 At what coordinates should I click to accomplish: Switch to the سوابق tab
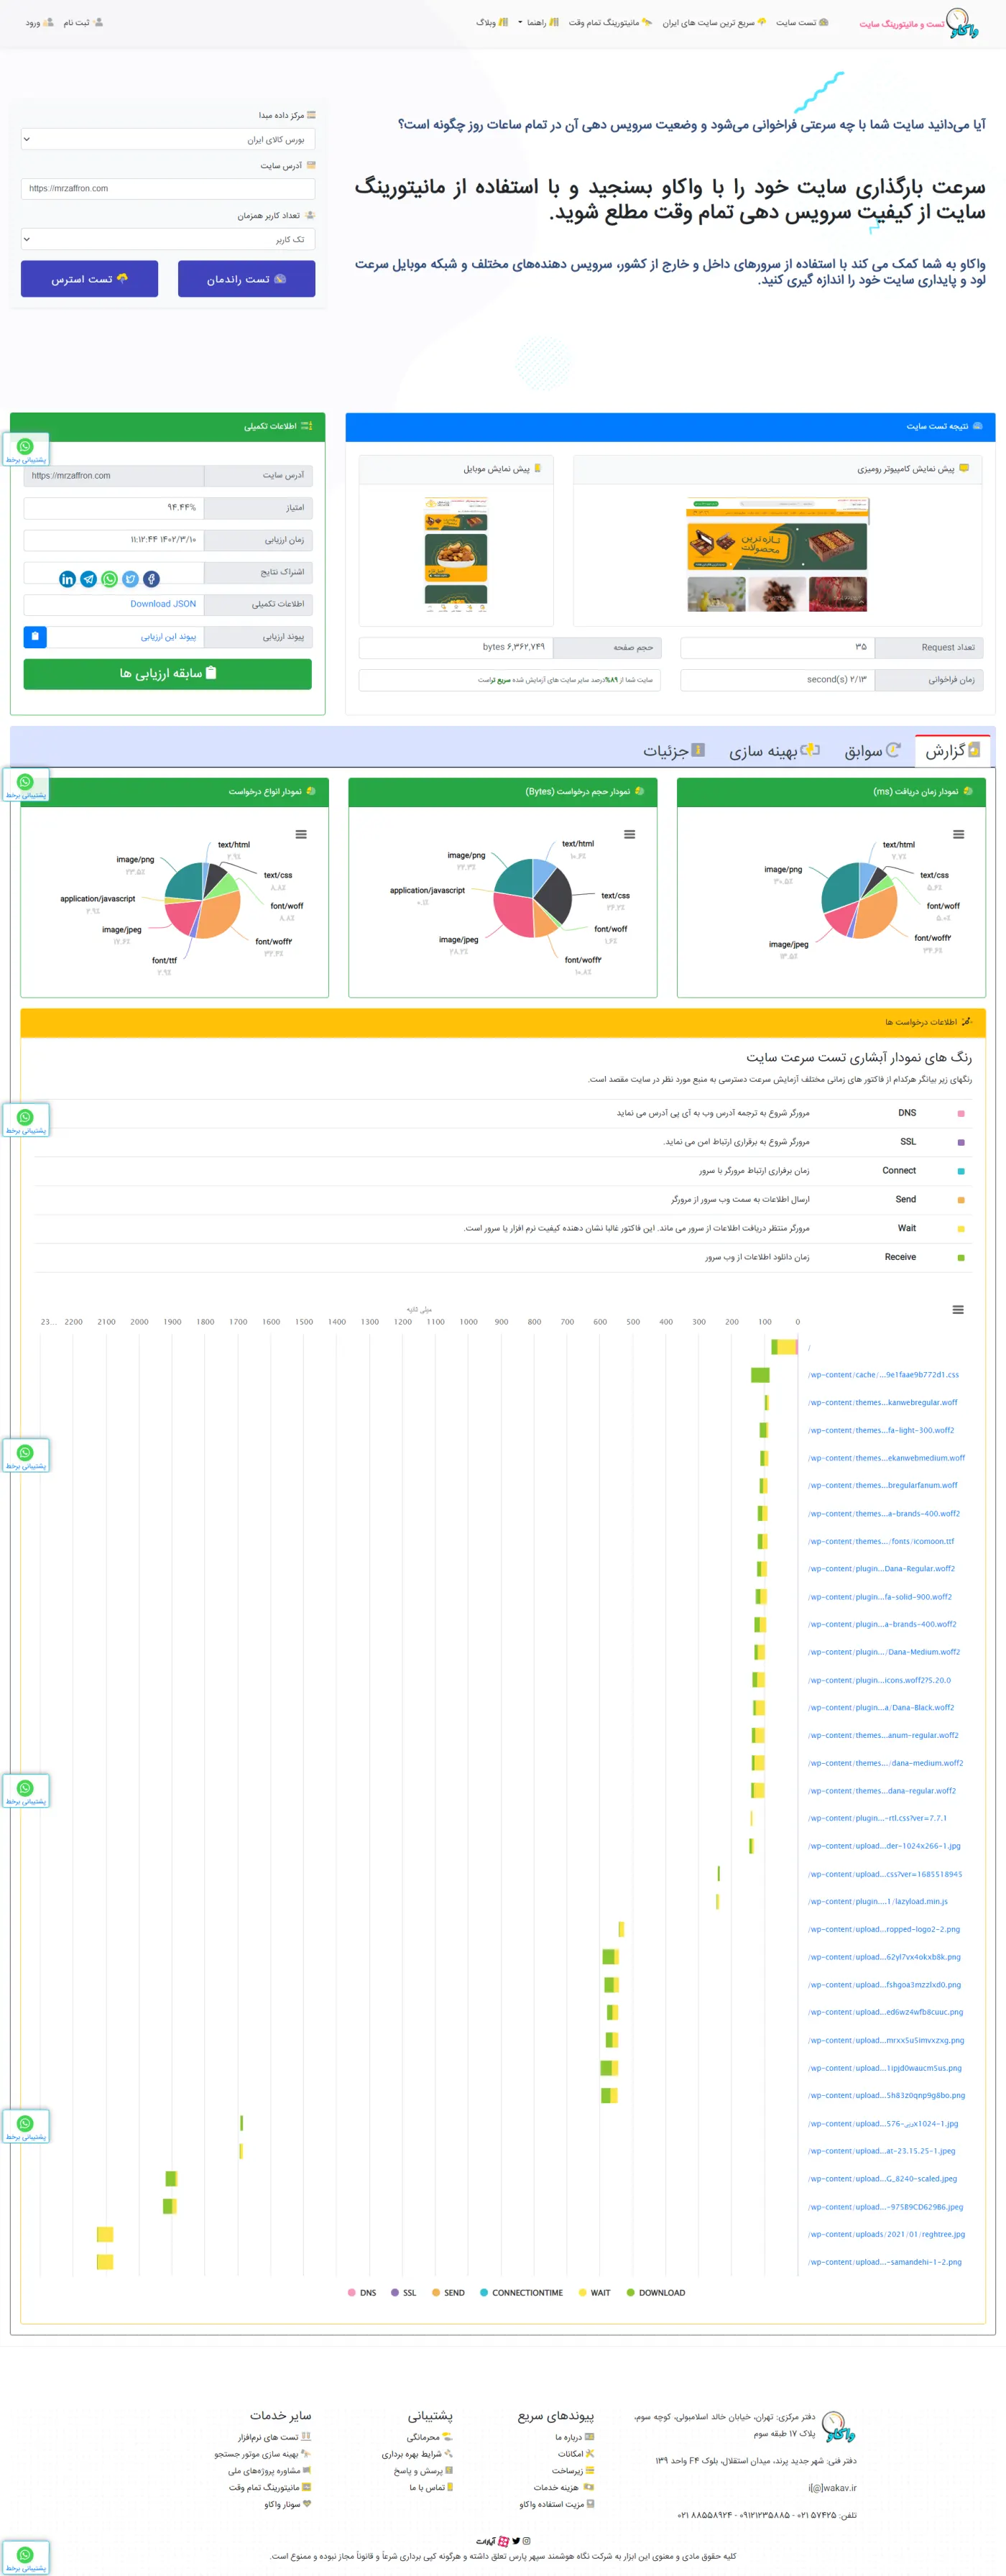(872, 750)
